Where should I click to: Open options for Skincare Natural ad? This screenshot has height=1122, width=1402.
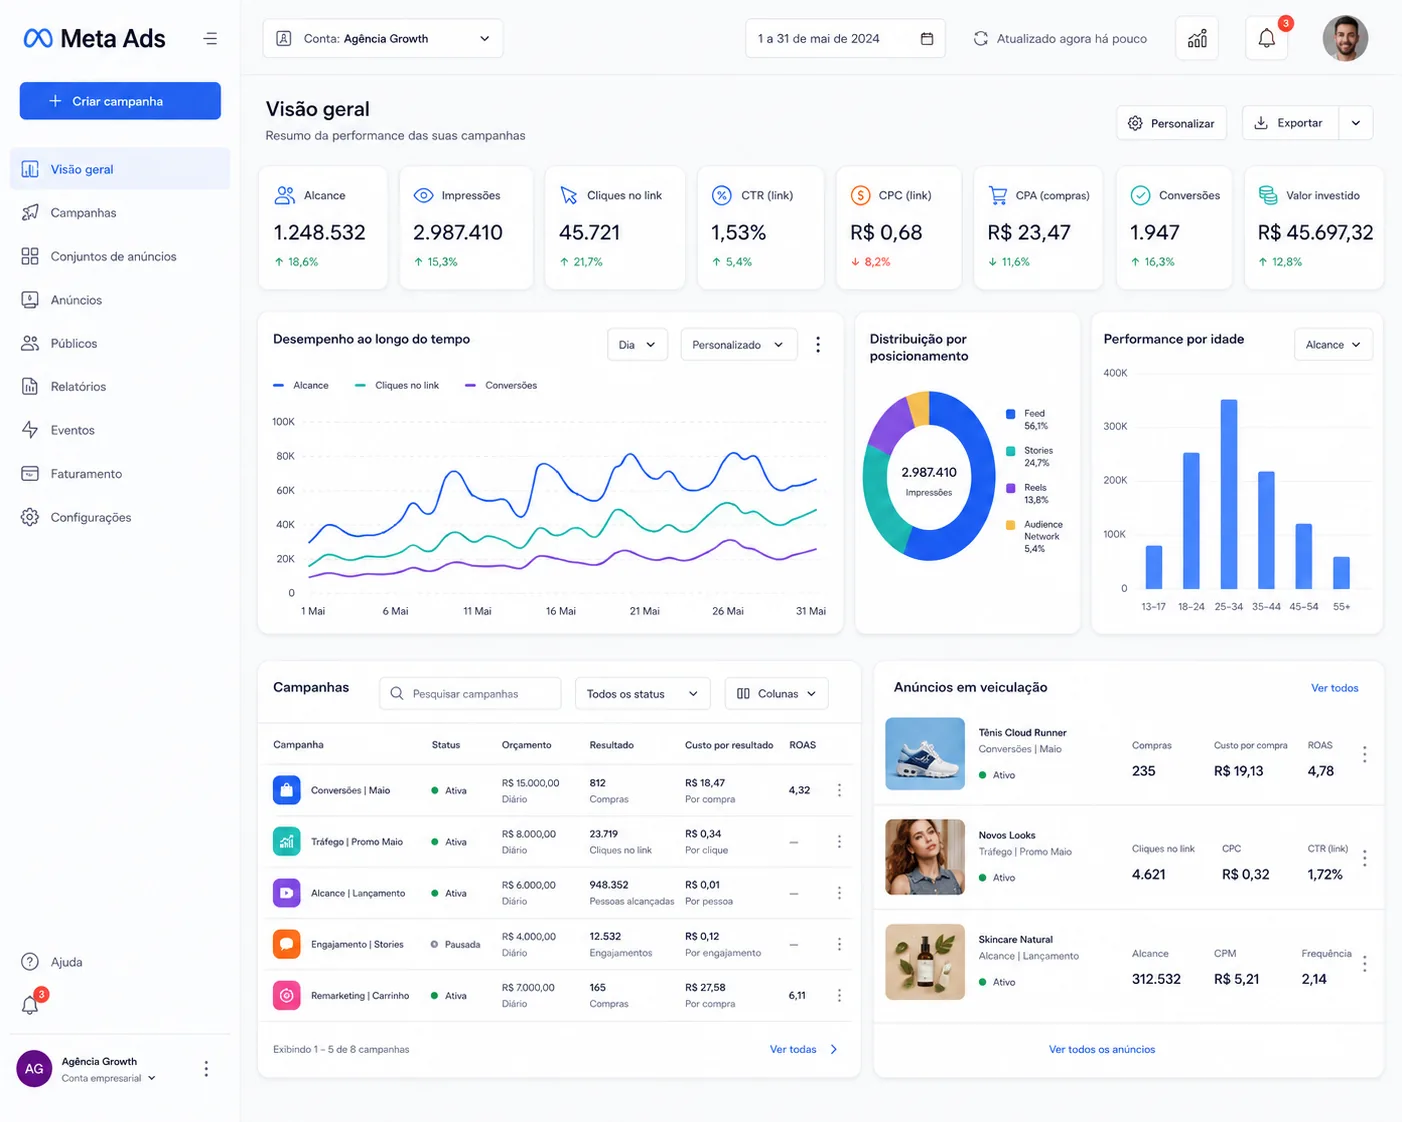(1364, 963)
